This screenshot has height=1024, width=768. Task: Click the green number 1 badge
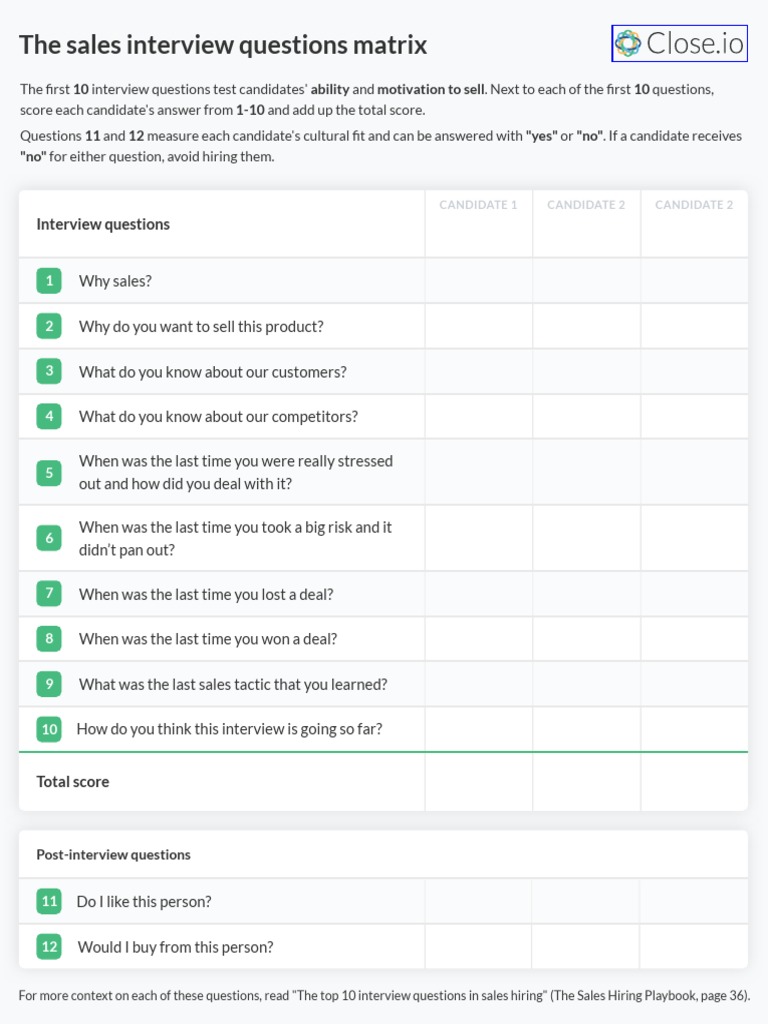point(49,280)
